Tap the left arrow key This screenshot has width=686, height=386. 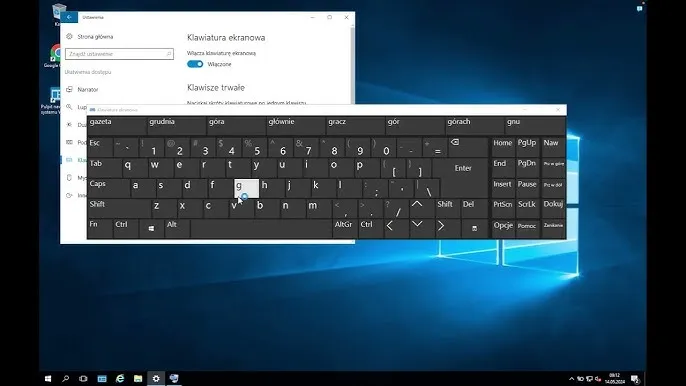point(396,229)
